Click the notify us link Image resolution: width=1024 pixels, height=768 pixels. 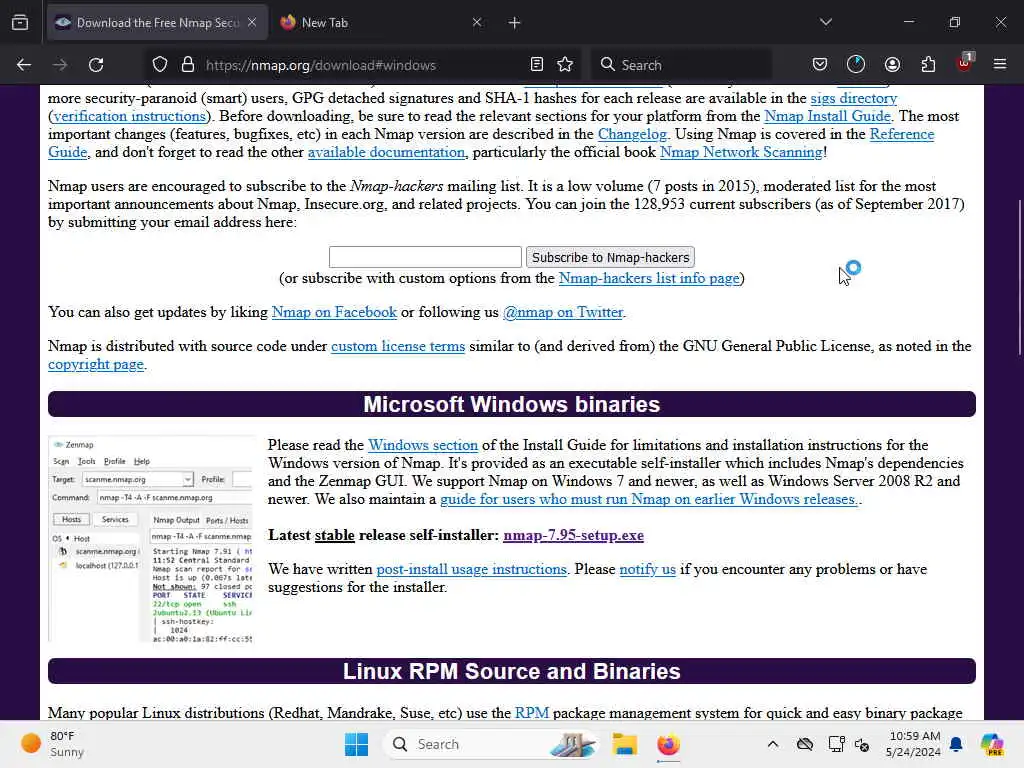pyautogui.click(x=647, y=569)
